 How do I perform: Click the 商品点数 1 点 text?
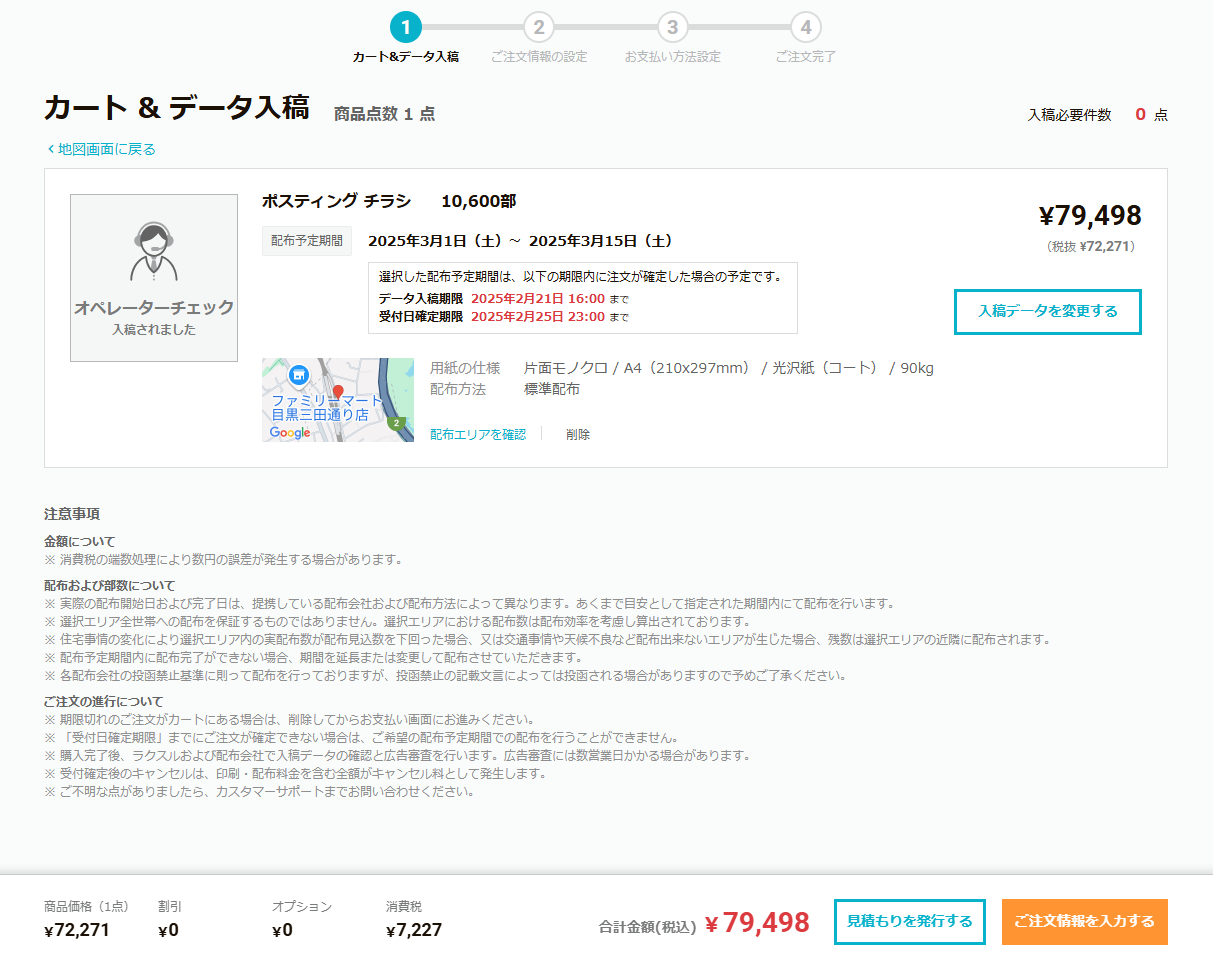(385, 114)
